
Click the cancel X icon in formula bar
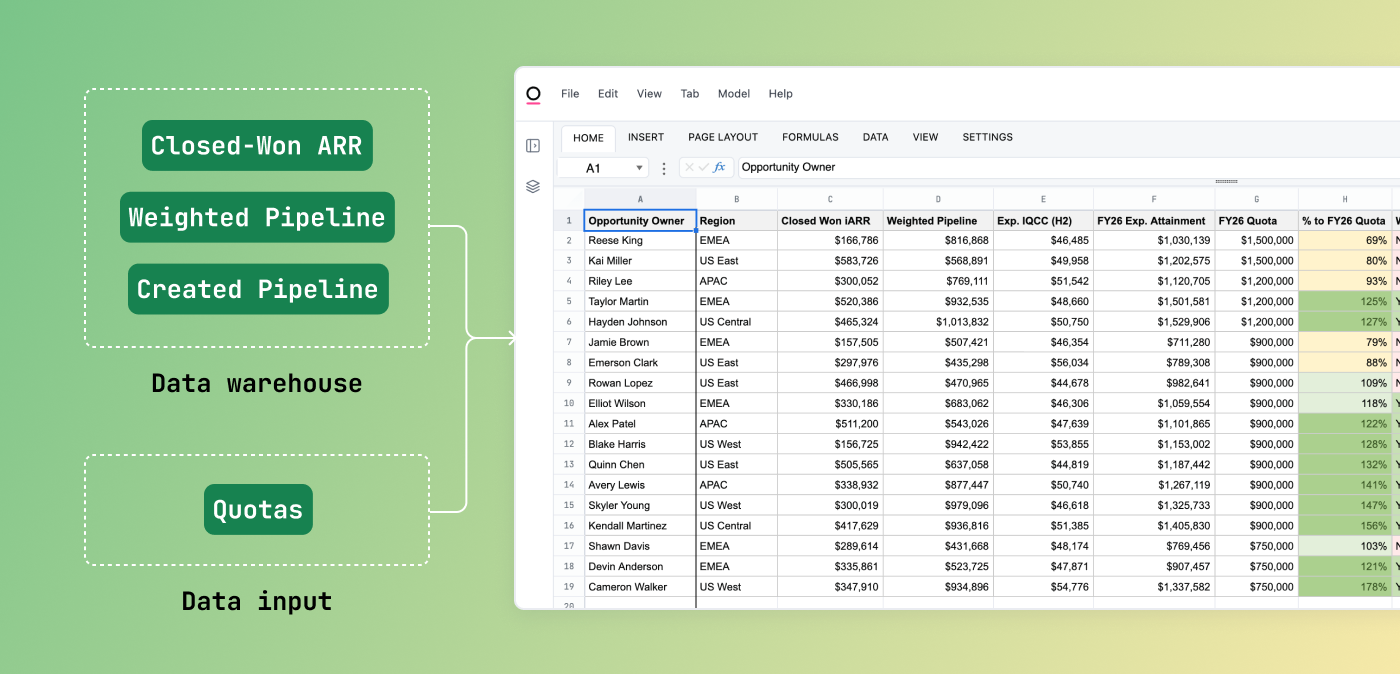pyautogui.click(x=690, y=168)
